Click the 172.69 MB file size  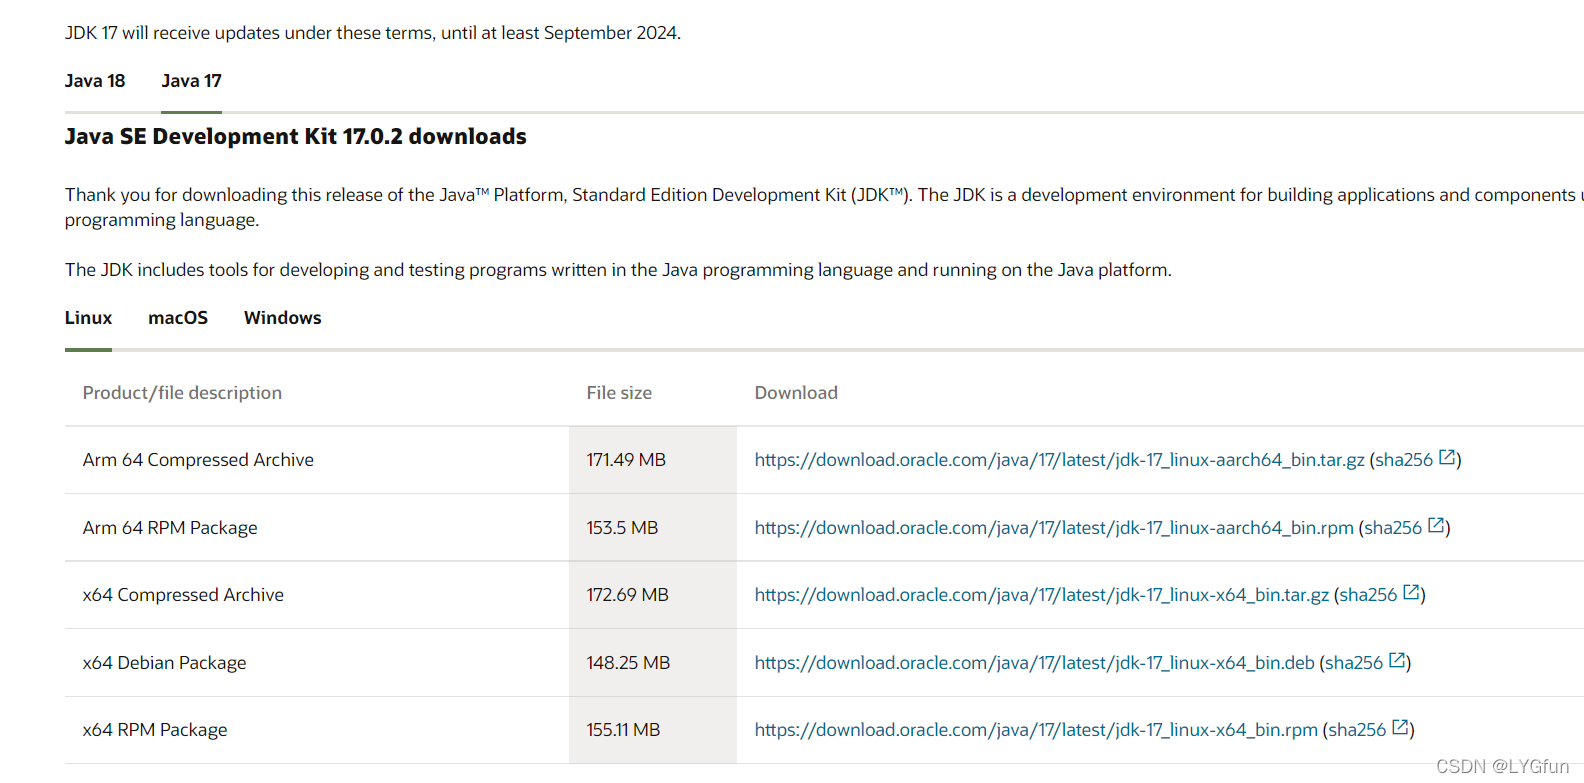pyautogui.click(x=627, y=595)
